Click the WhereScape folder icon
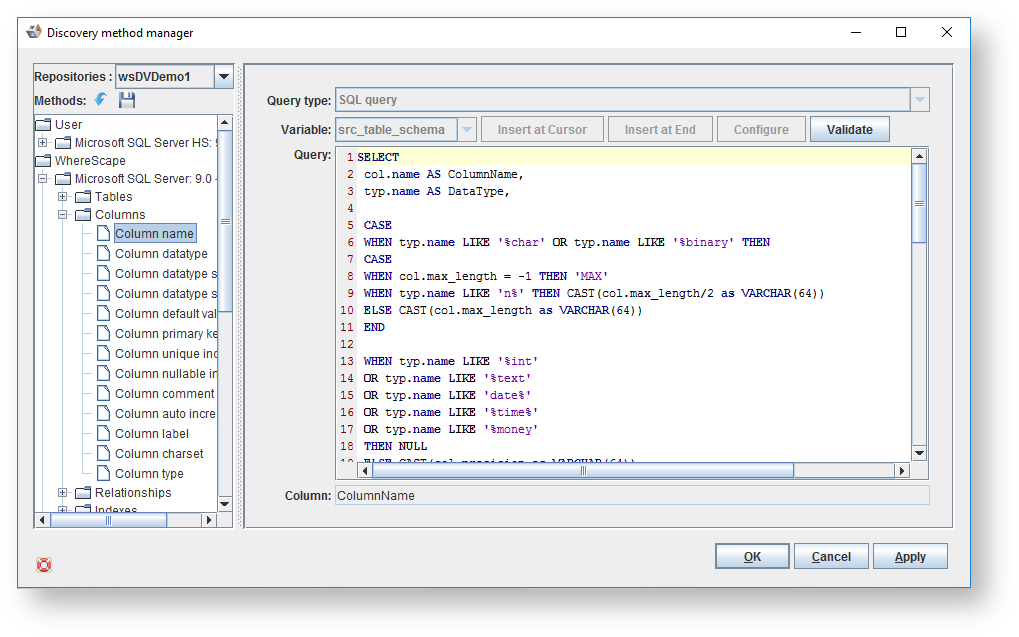The height and width of the screenshot is (637, 1019). pyautogui.click(x=43, y=160)
